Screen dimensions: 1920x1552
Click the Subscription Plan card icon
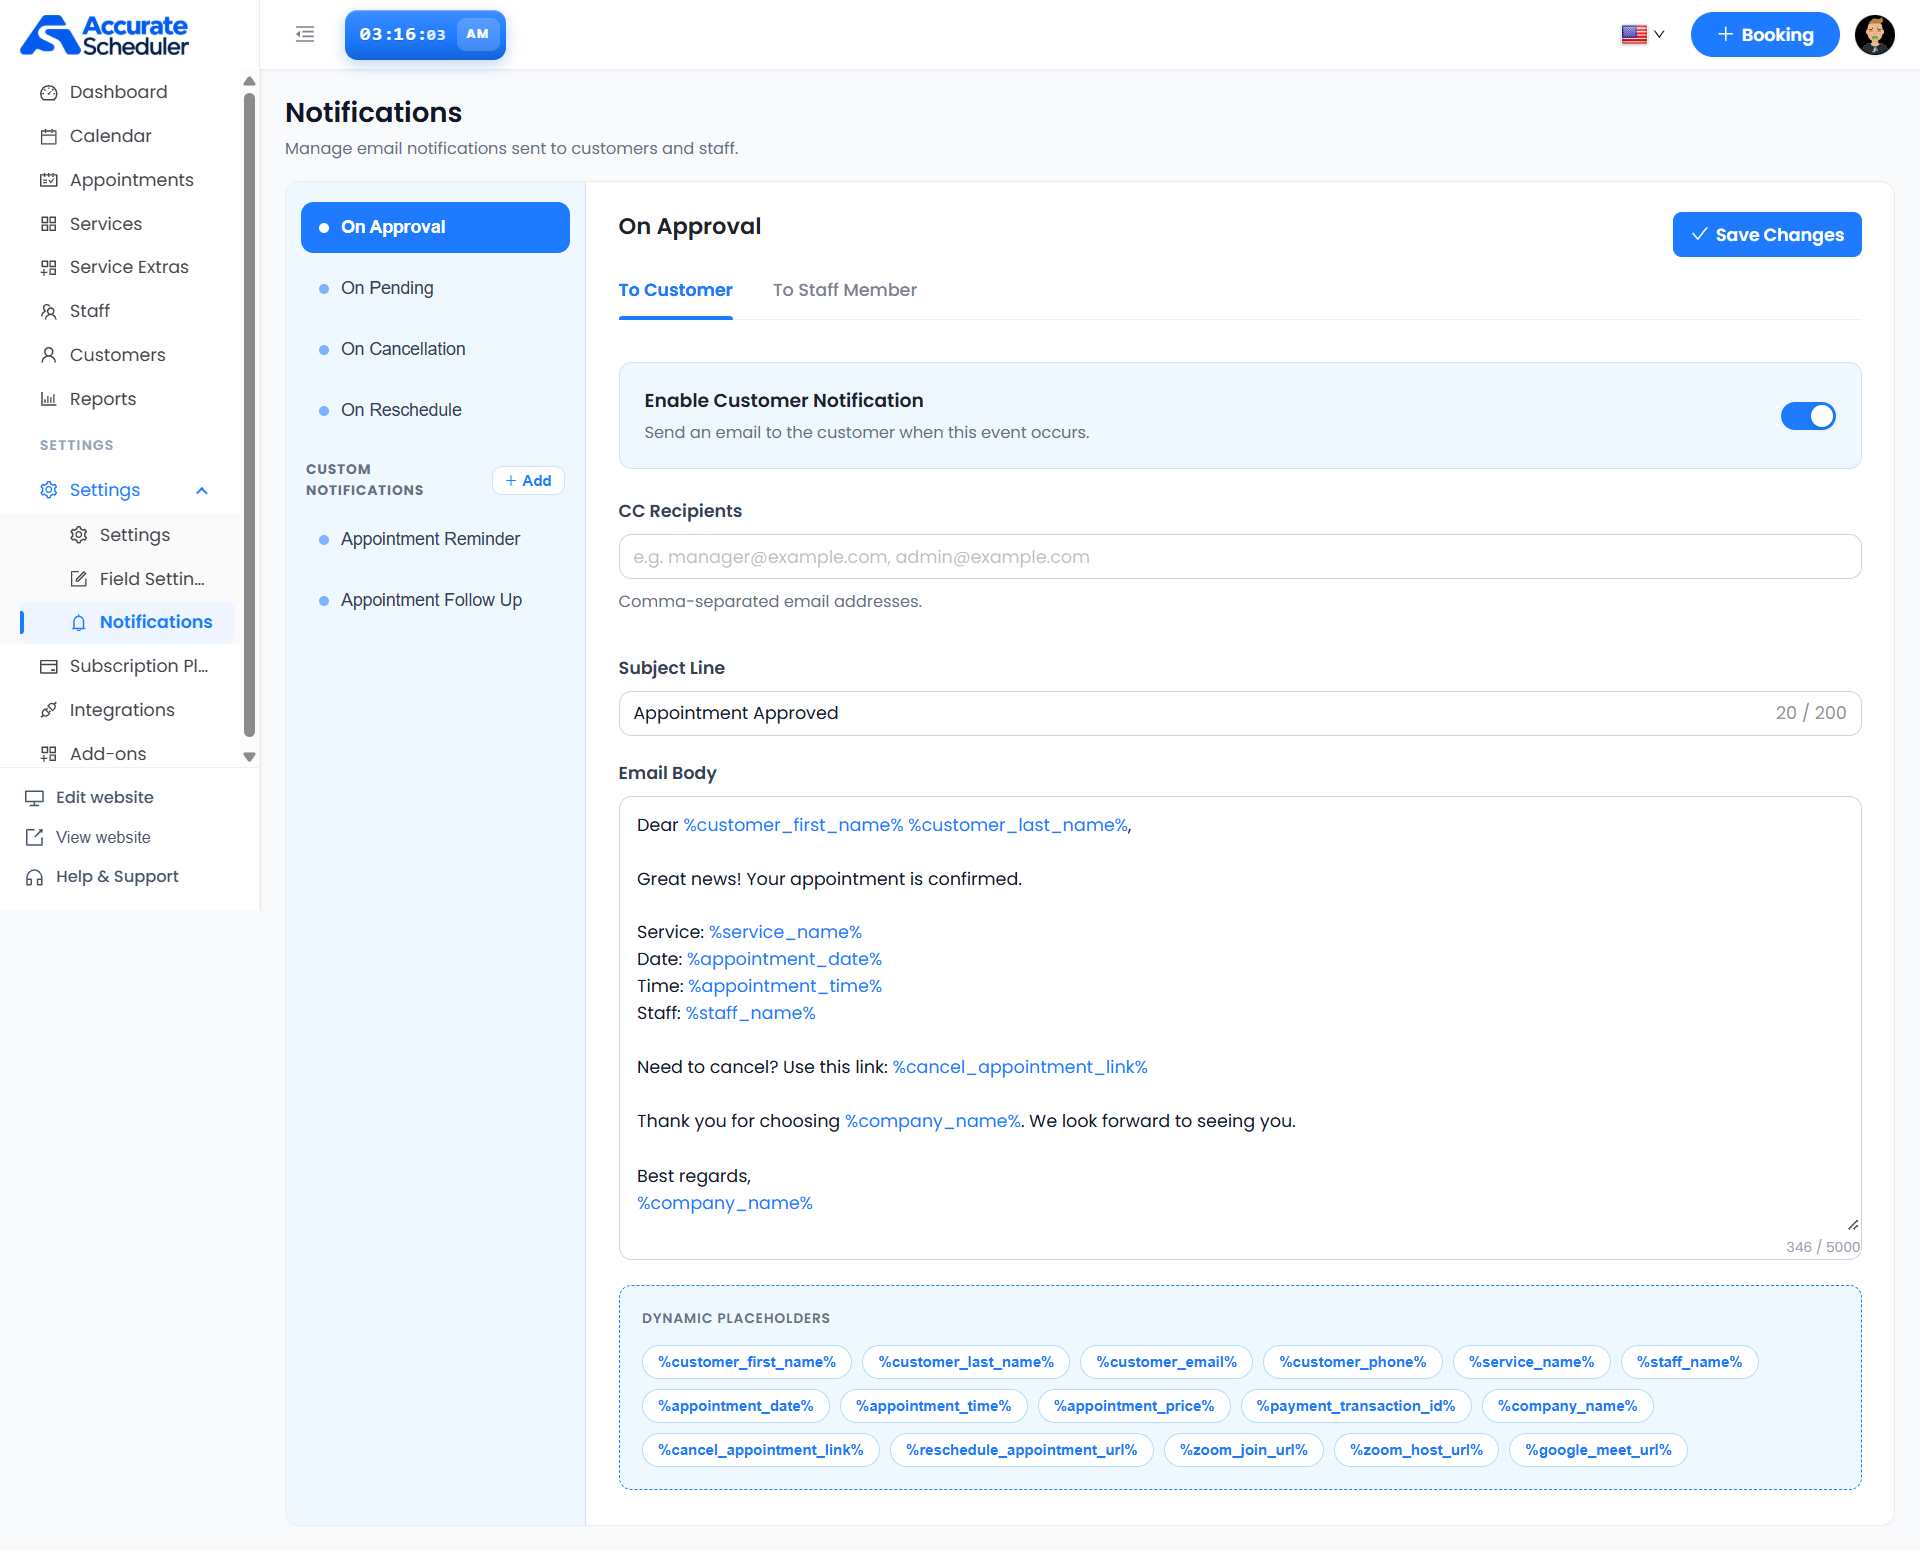48,667
